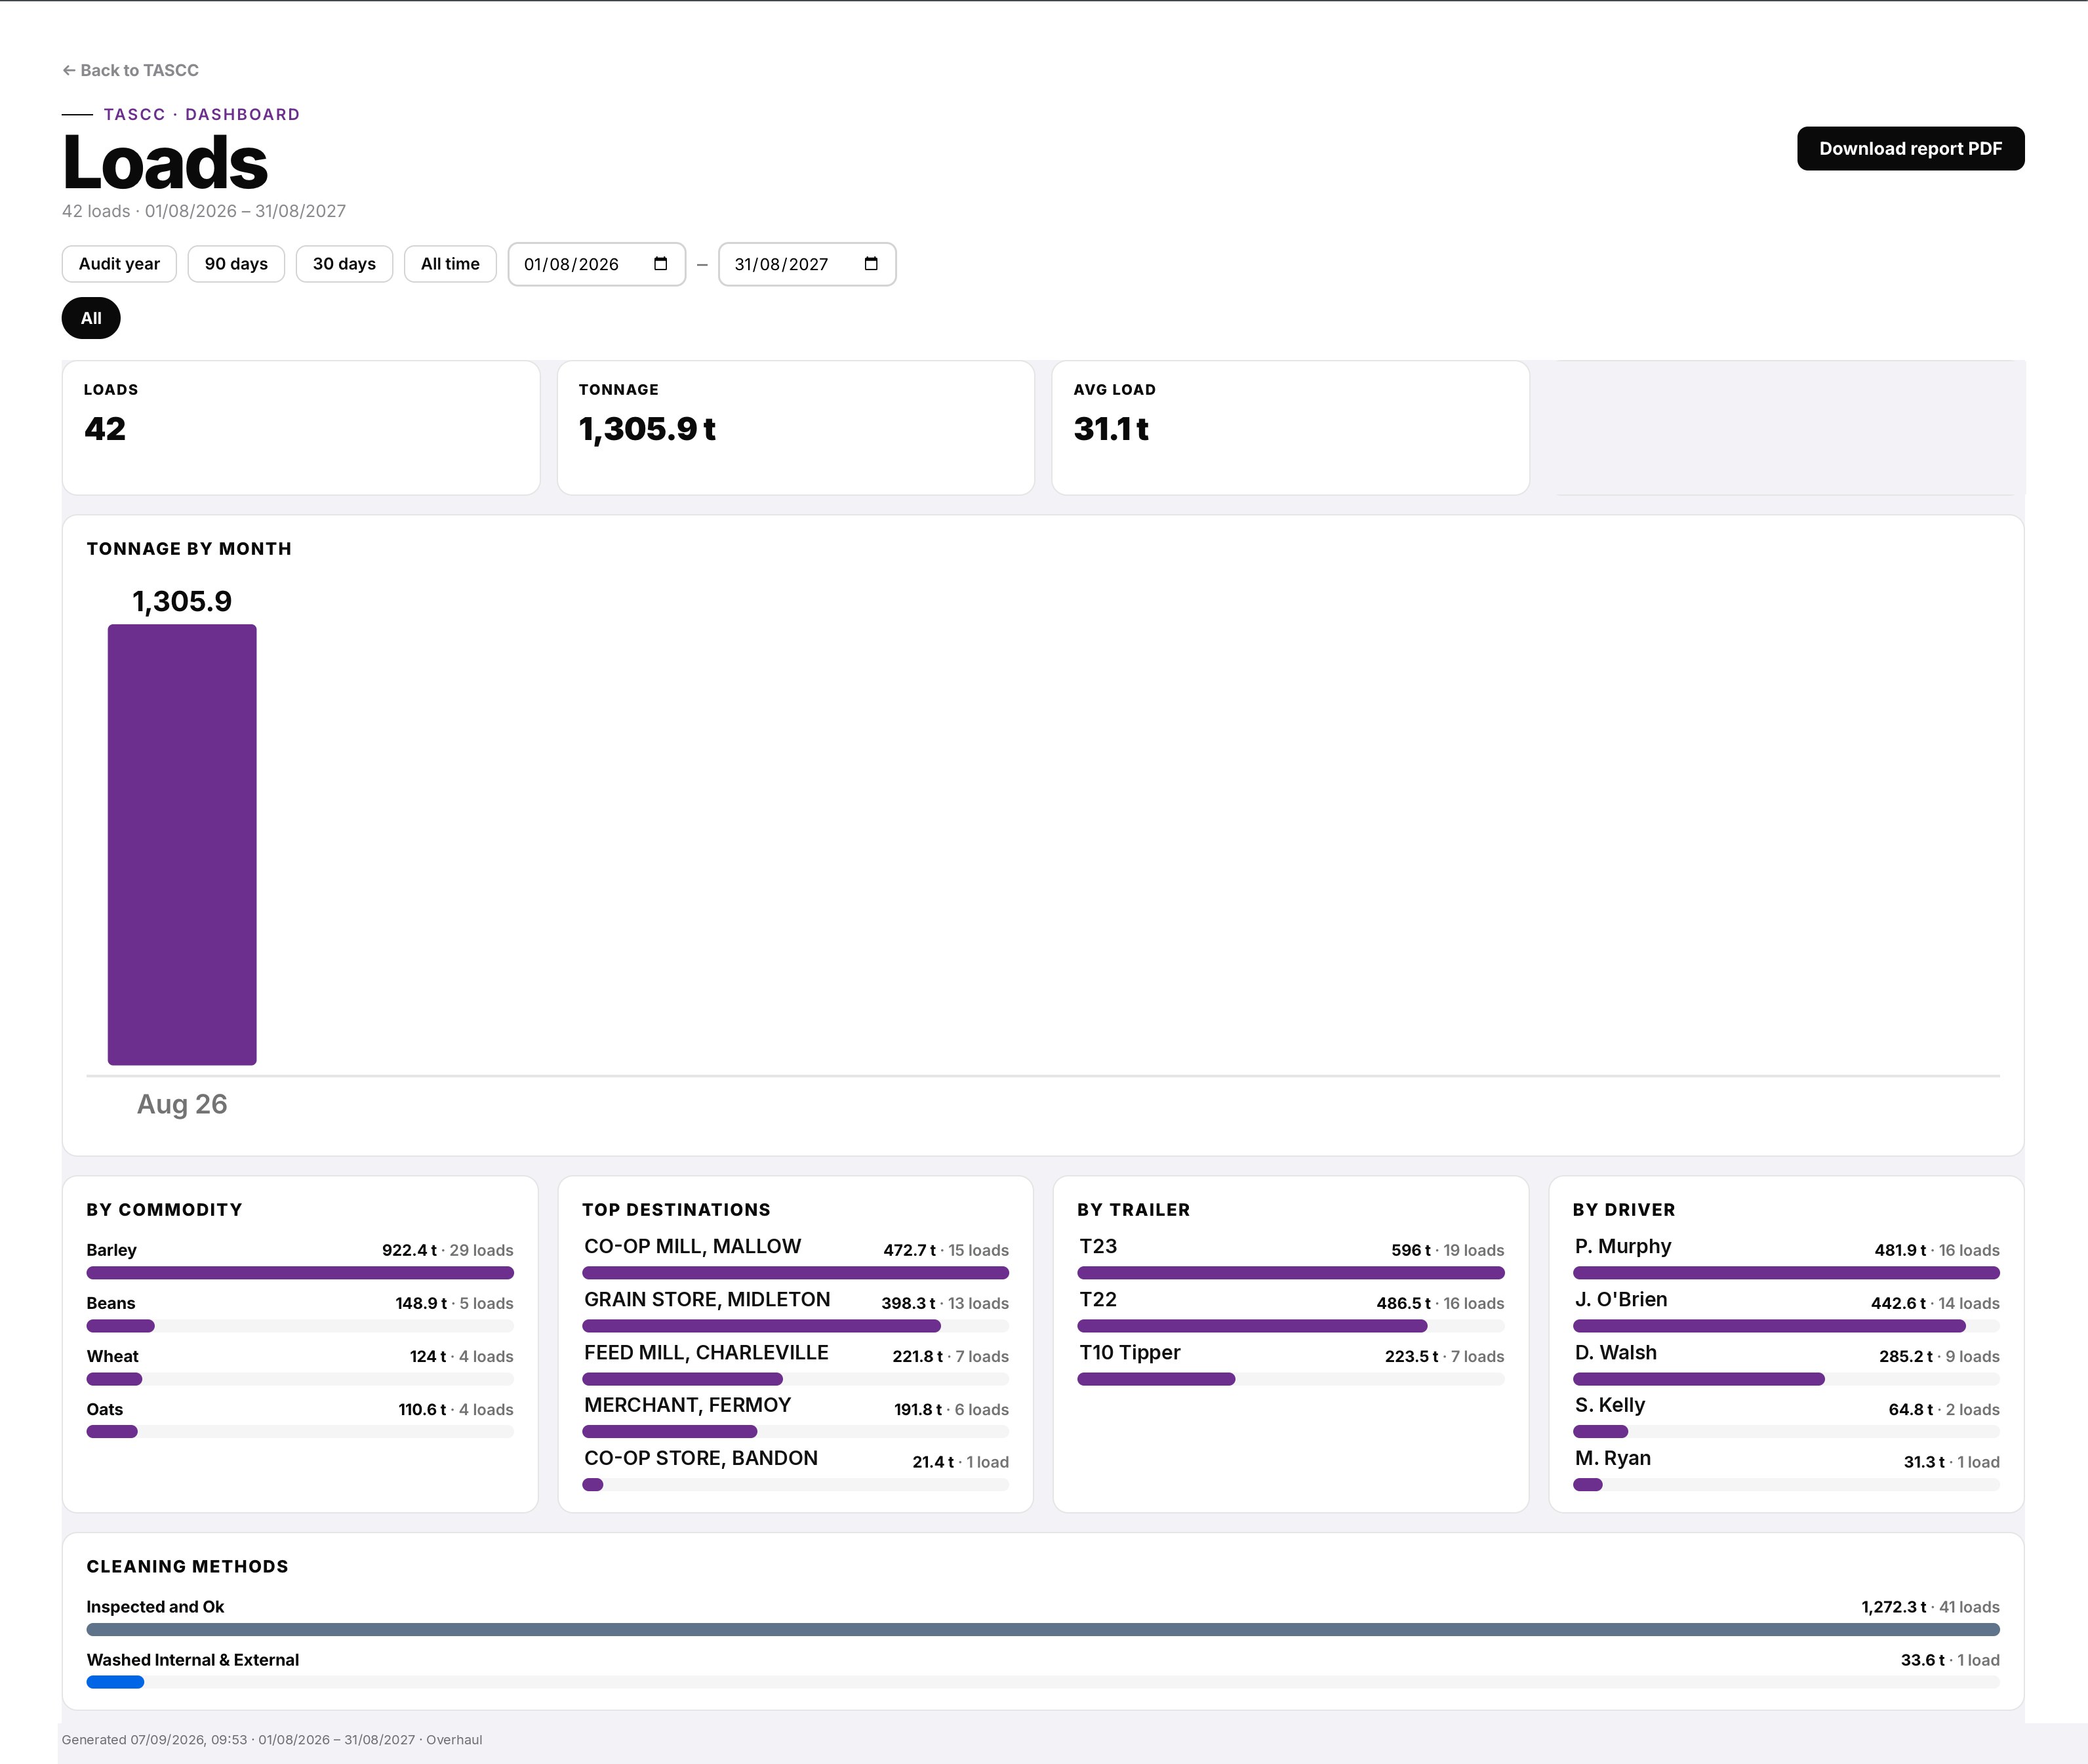Click MERCHANT, FERMOY destination
The height and width of the screenshot is (1764, 2088).
click(x=687, y=1405)
